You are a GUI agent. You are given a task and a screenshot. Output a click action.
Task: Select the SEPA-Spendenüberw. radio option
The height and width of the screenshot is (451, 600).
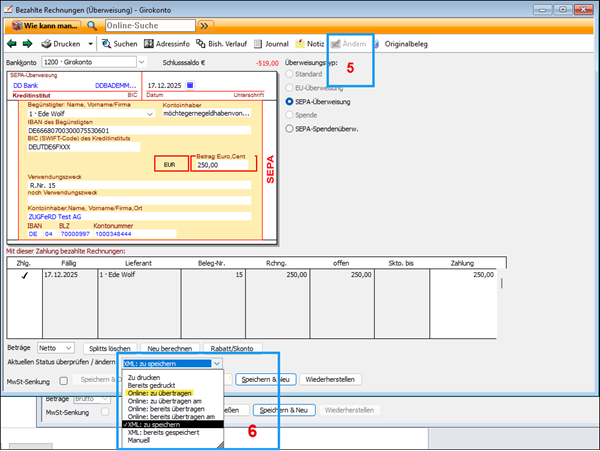(x=290, y=129)
